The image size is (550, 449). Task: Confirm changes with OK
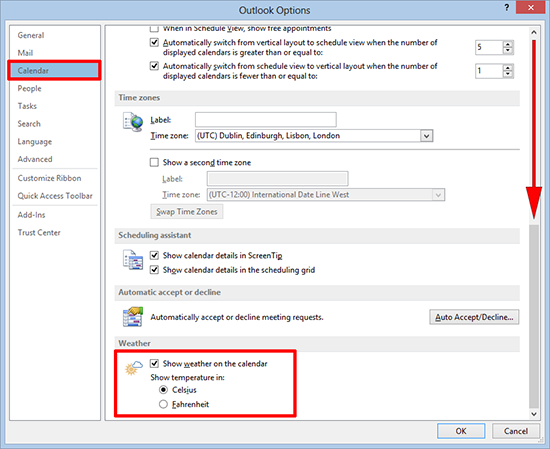tap(461, 431)
